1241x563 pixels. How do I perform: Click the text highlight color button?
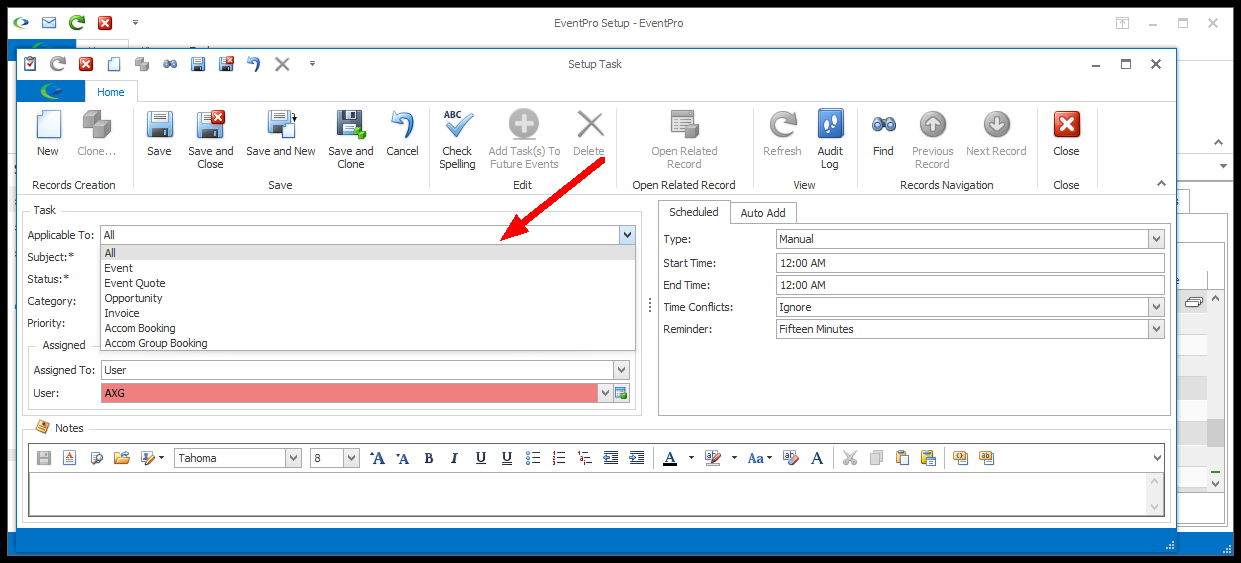point(713,458)
